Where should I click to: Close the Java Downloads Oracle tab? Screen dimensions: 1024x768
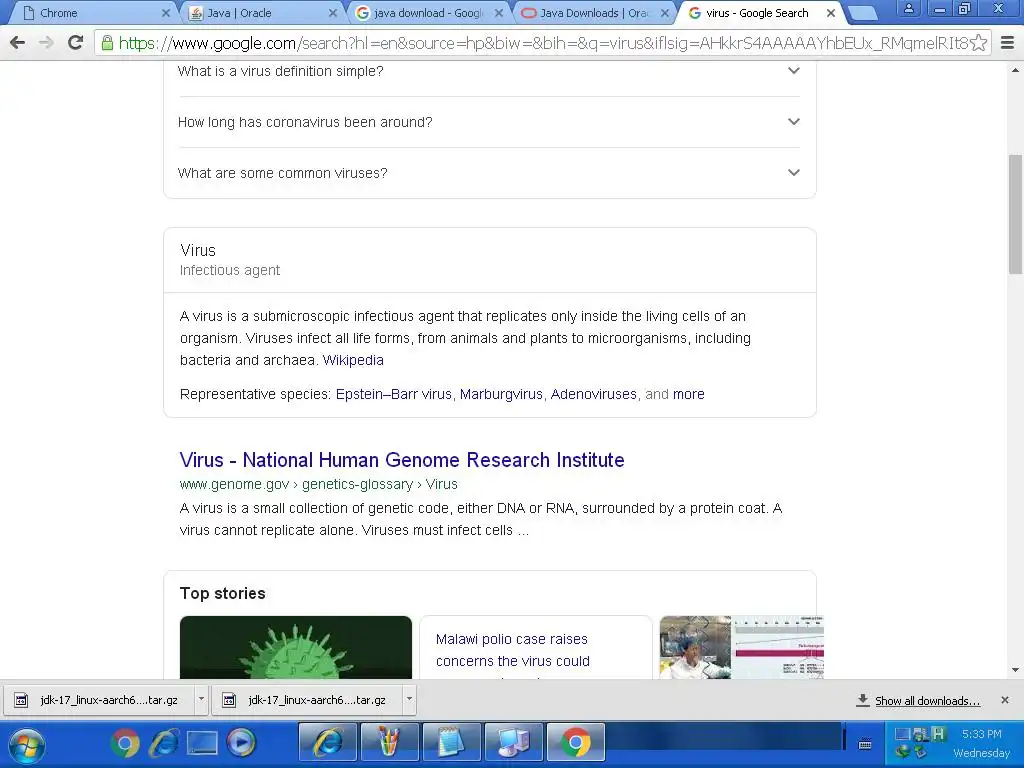tap(665, 13)
